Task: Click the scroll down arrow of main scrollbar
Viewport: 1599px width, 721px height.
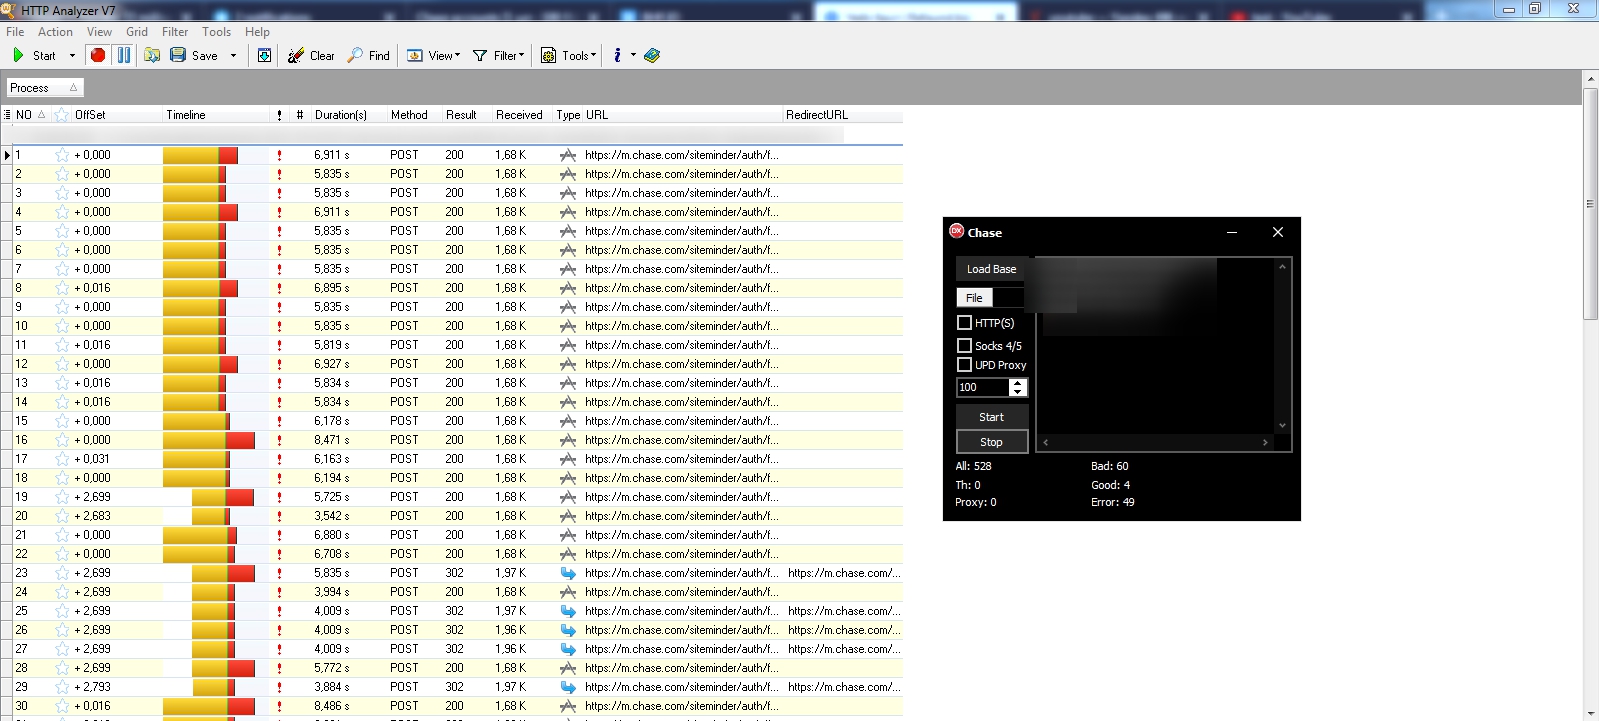Action: click(x=1590, y=713)
